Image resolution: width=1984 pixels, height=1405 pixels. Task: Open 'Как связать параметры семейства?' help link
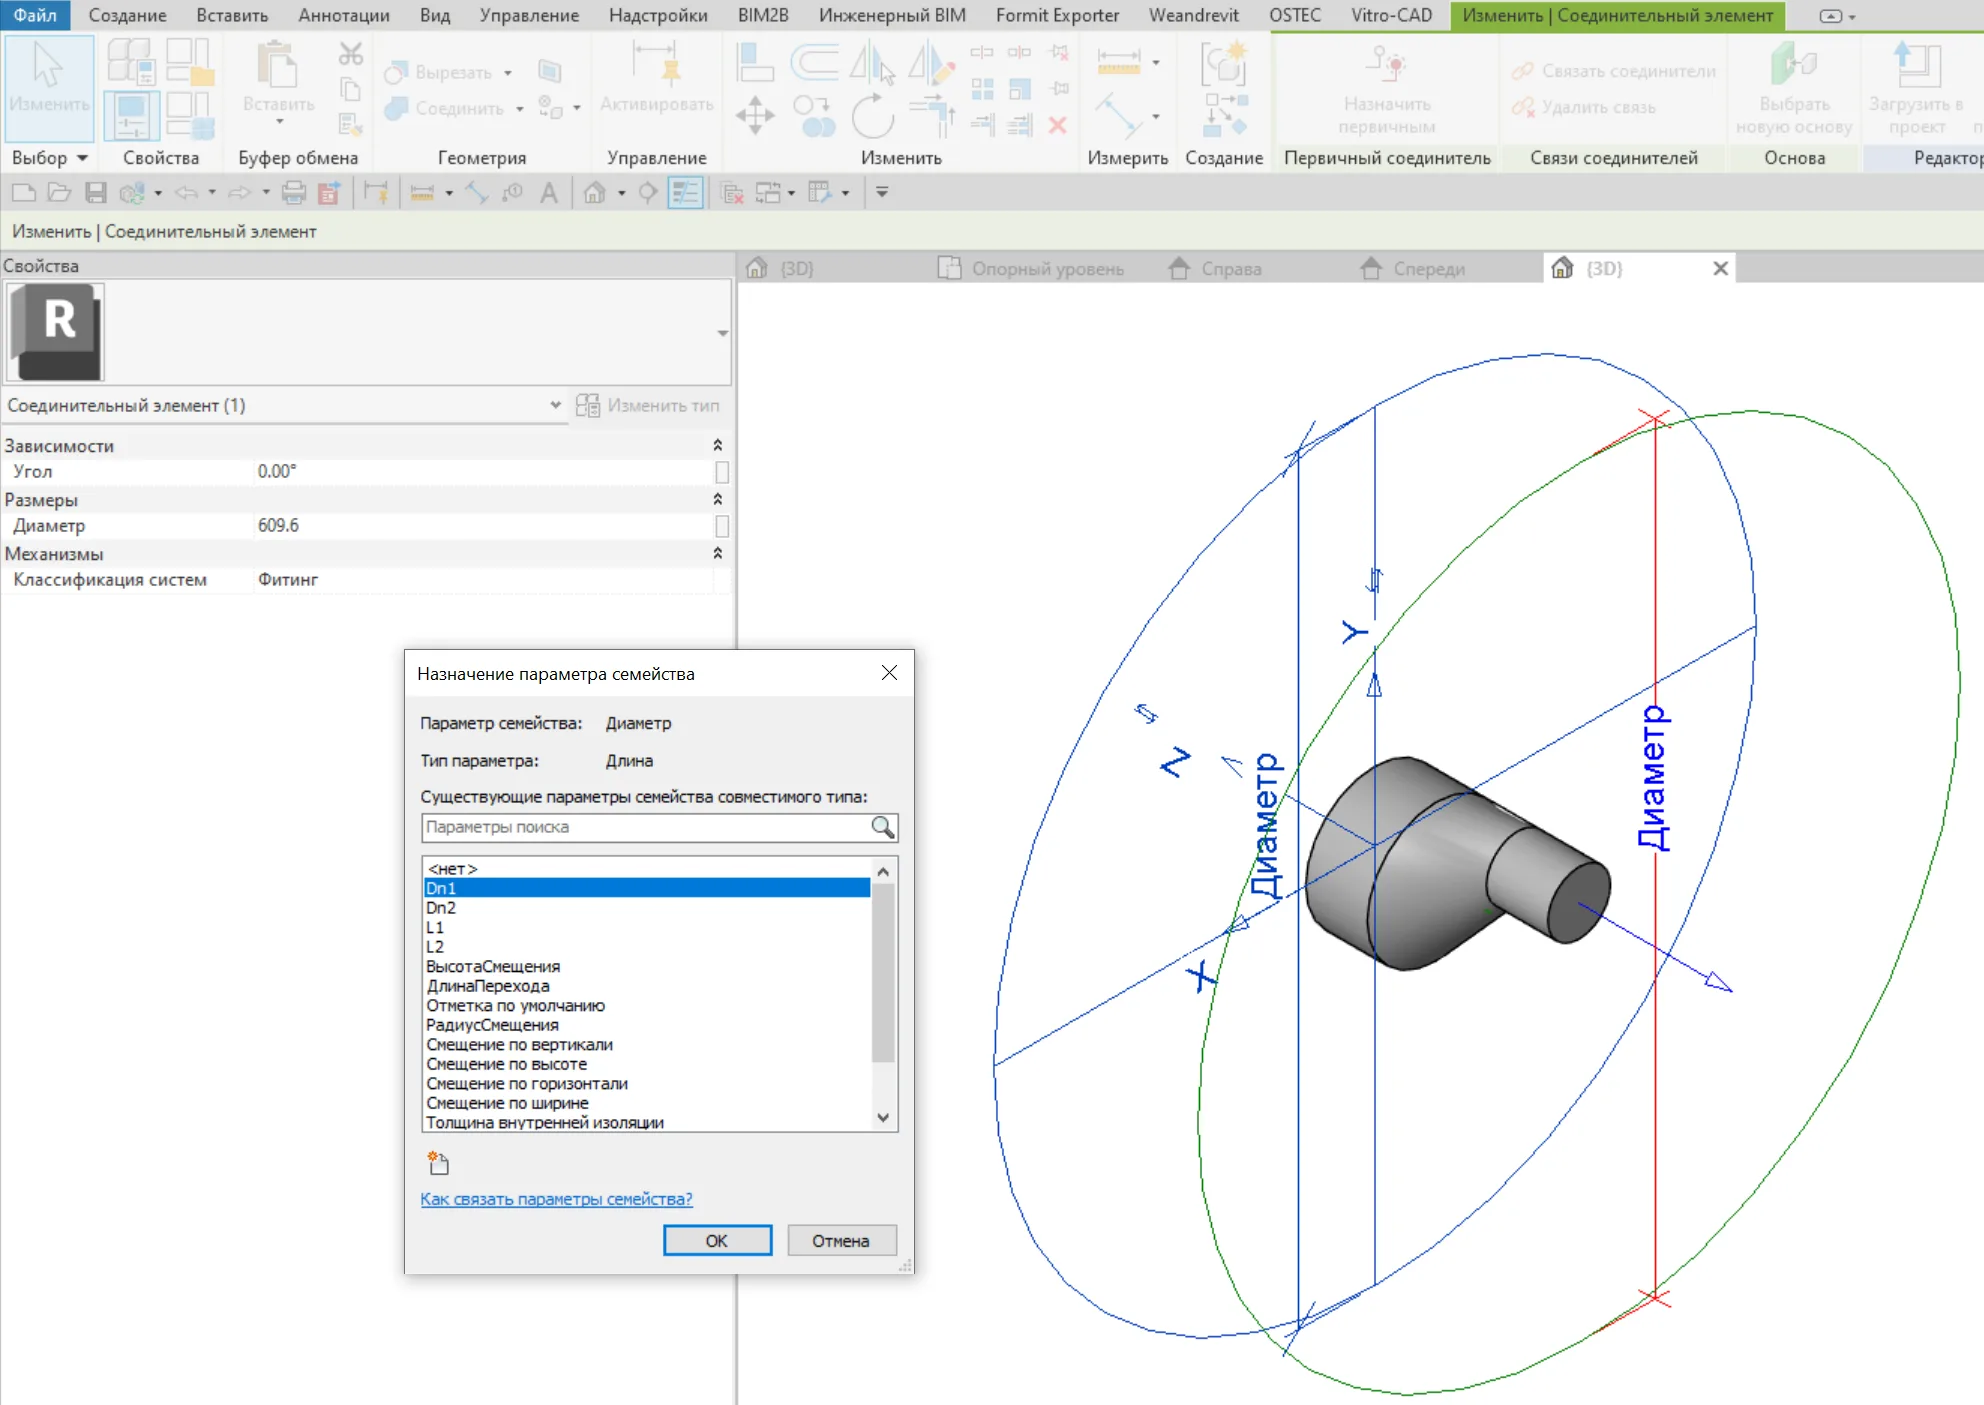[556, 1199]
